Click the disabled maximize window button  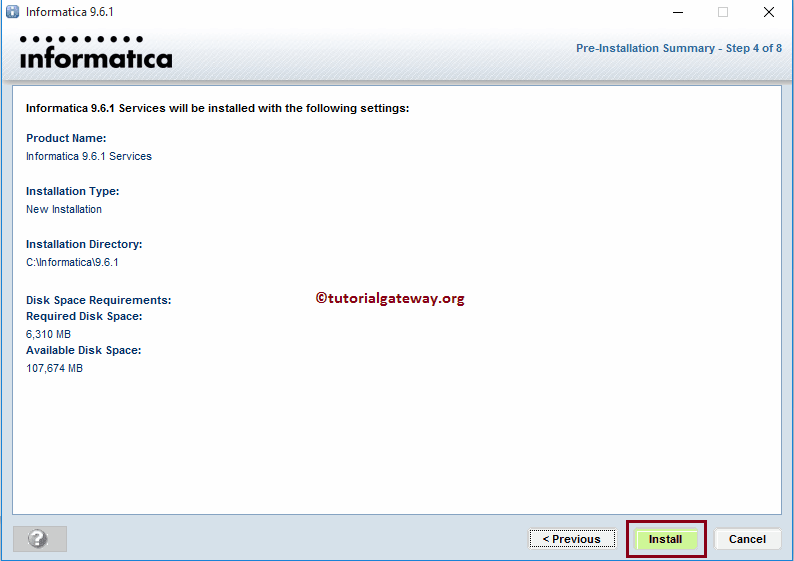point(723,12)
